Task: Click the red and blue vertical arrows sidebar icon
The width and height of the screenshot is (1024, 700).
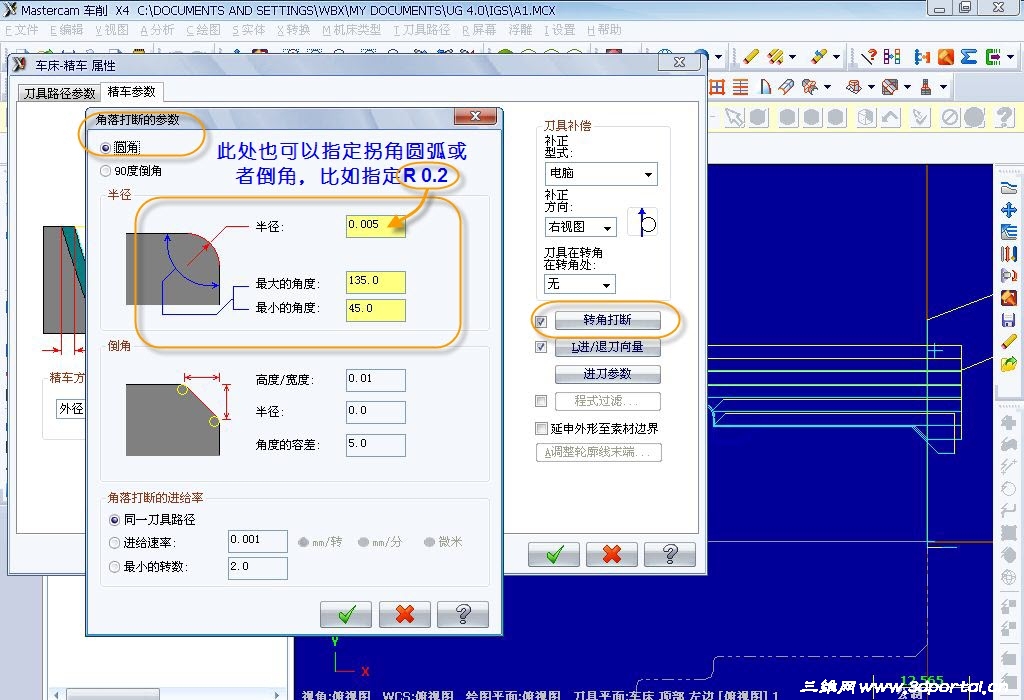Action: point(1008,253)
